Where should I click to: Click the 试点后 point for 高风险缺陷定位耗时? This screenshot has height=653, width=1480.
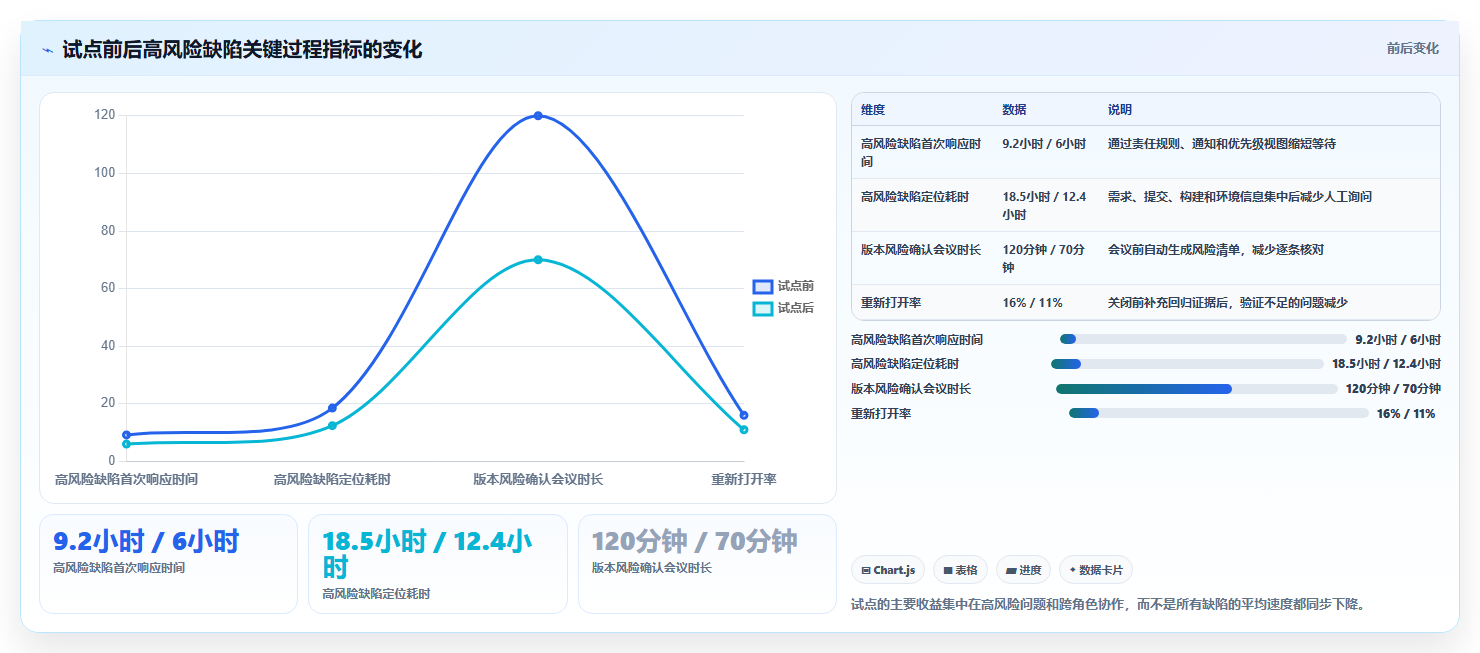[x=332, y=426]
